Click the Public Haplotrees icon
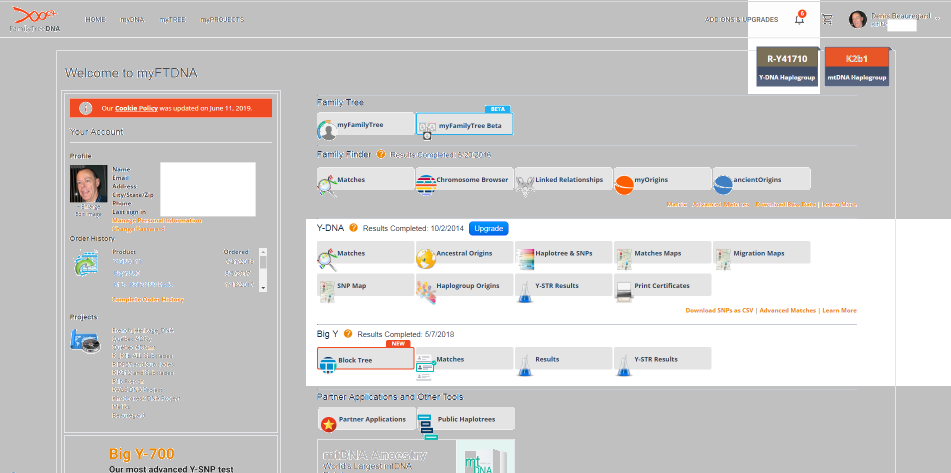951x473 pixels. tap(427, 427)
